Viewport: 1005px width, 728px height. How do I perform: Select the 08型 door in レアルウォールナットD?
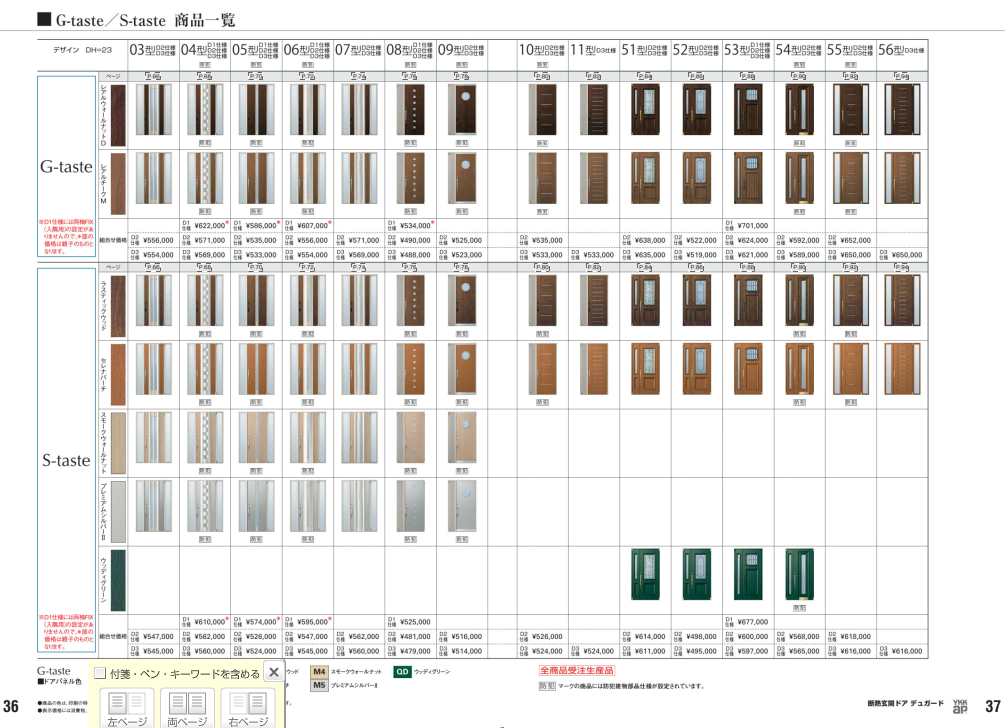click(410, 110)
